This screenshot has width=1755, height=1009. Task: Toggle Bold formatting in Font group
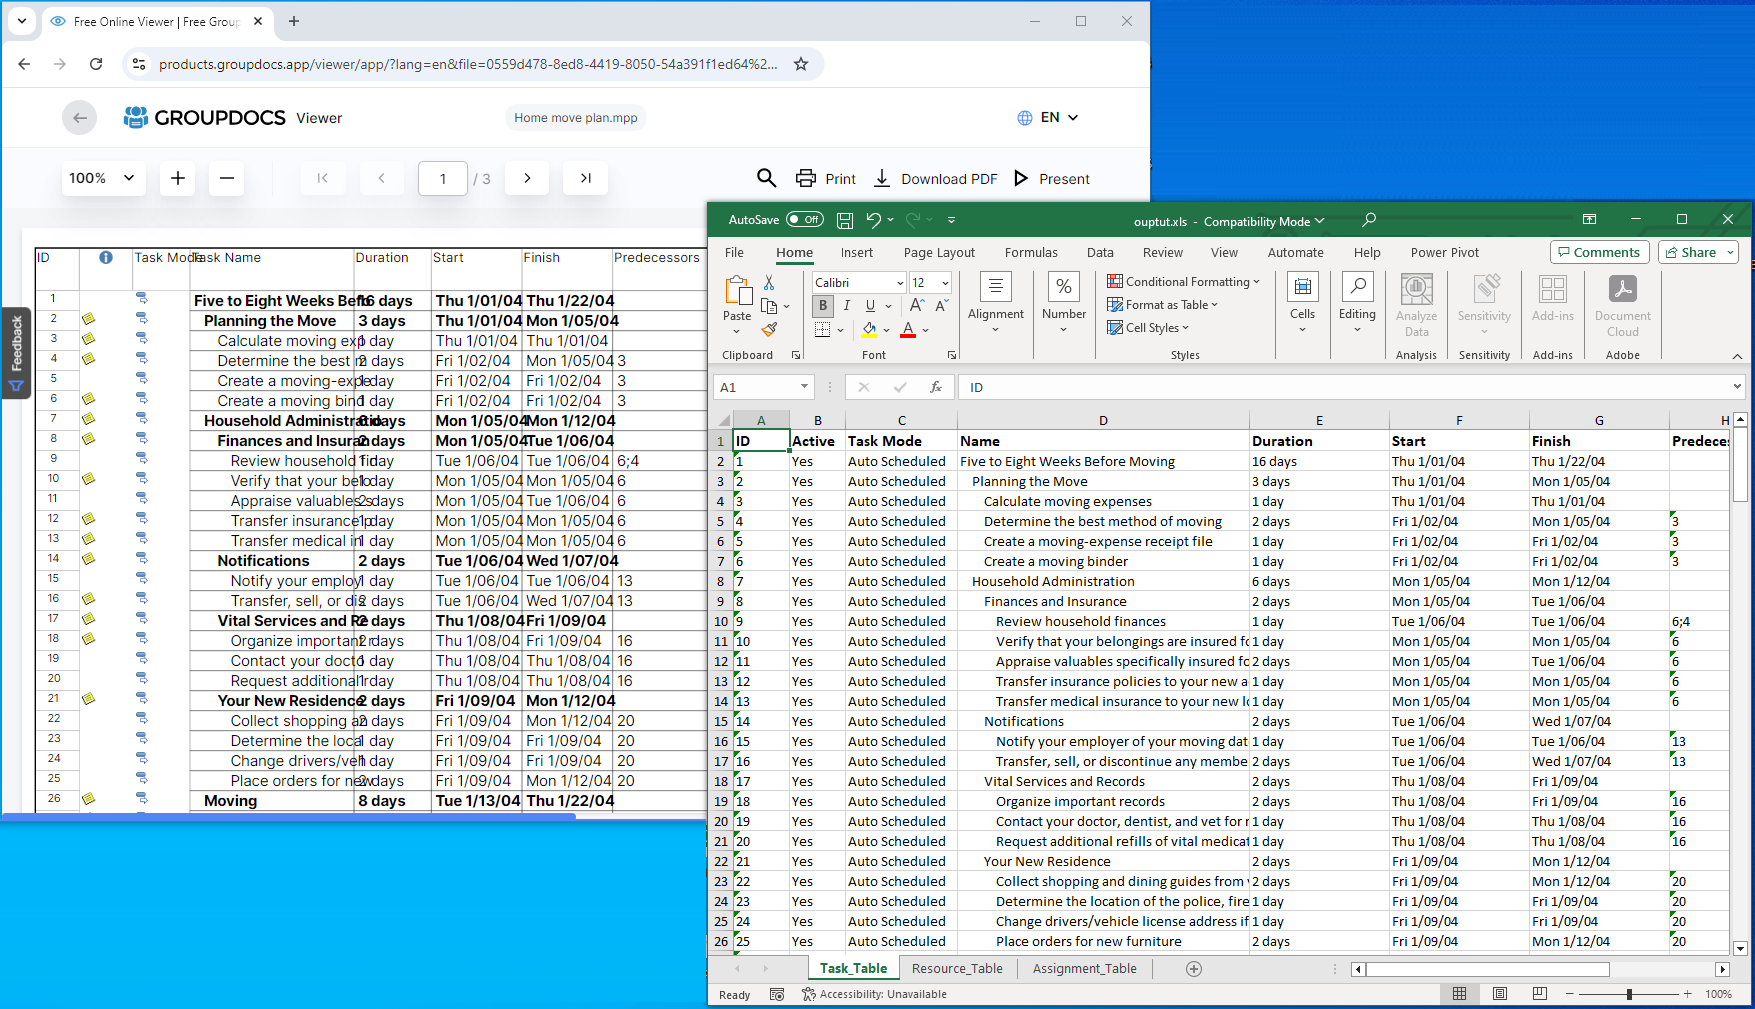[823, 306]
